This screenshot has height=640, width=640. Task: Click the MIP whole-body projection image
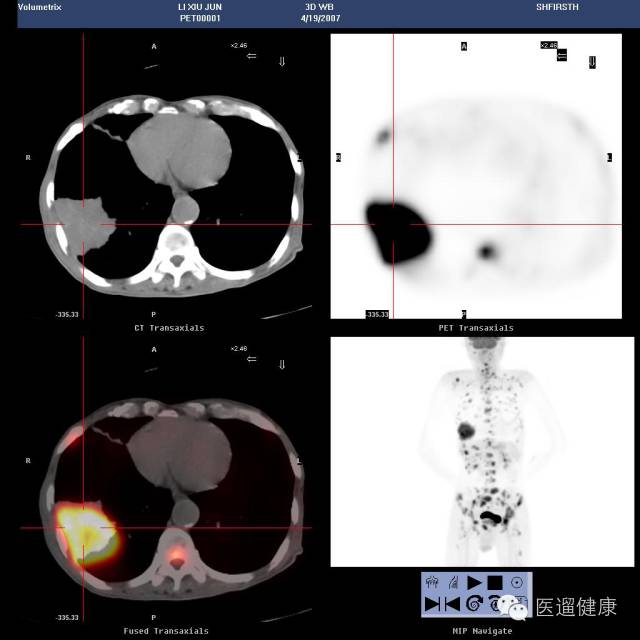pos(482,451)
